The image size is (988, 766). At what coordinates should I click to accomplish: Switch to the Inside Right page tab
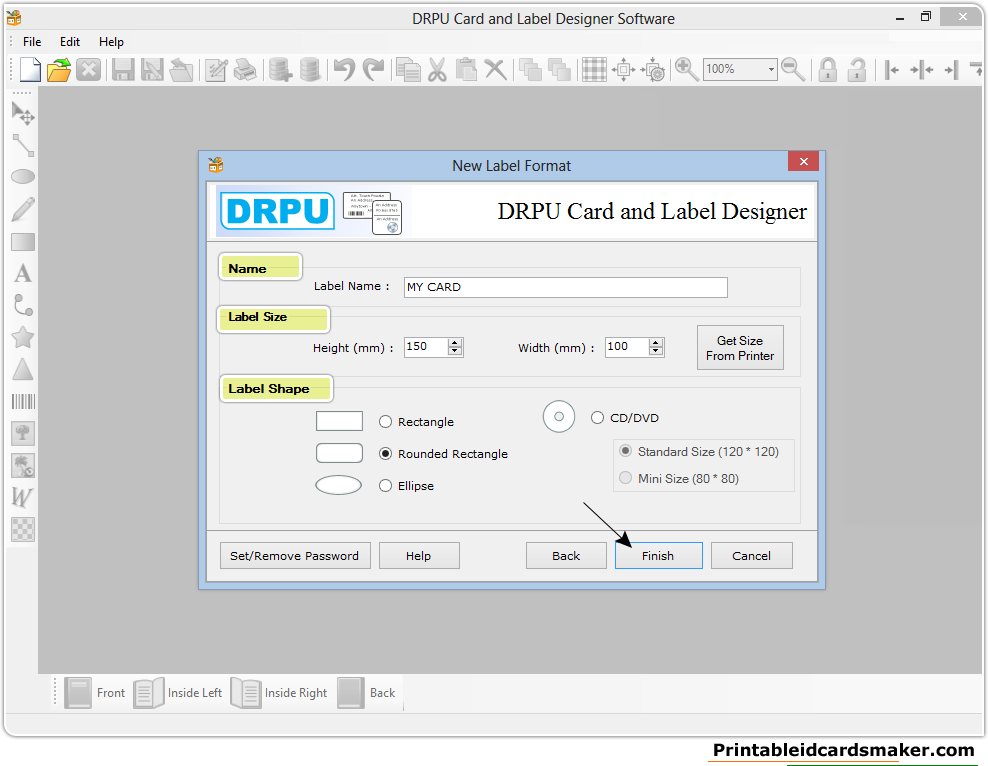pyautogui.click(x=279, y=693)
